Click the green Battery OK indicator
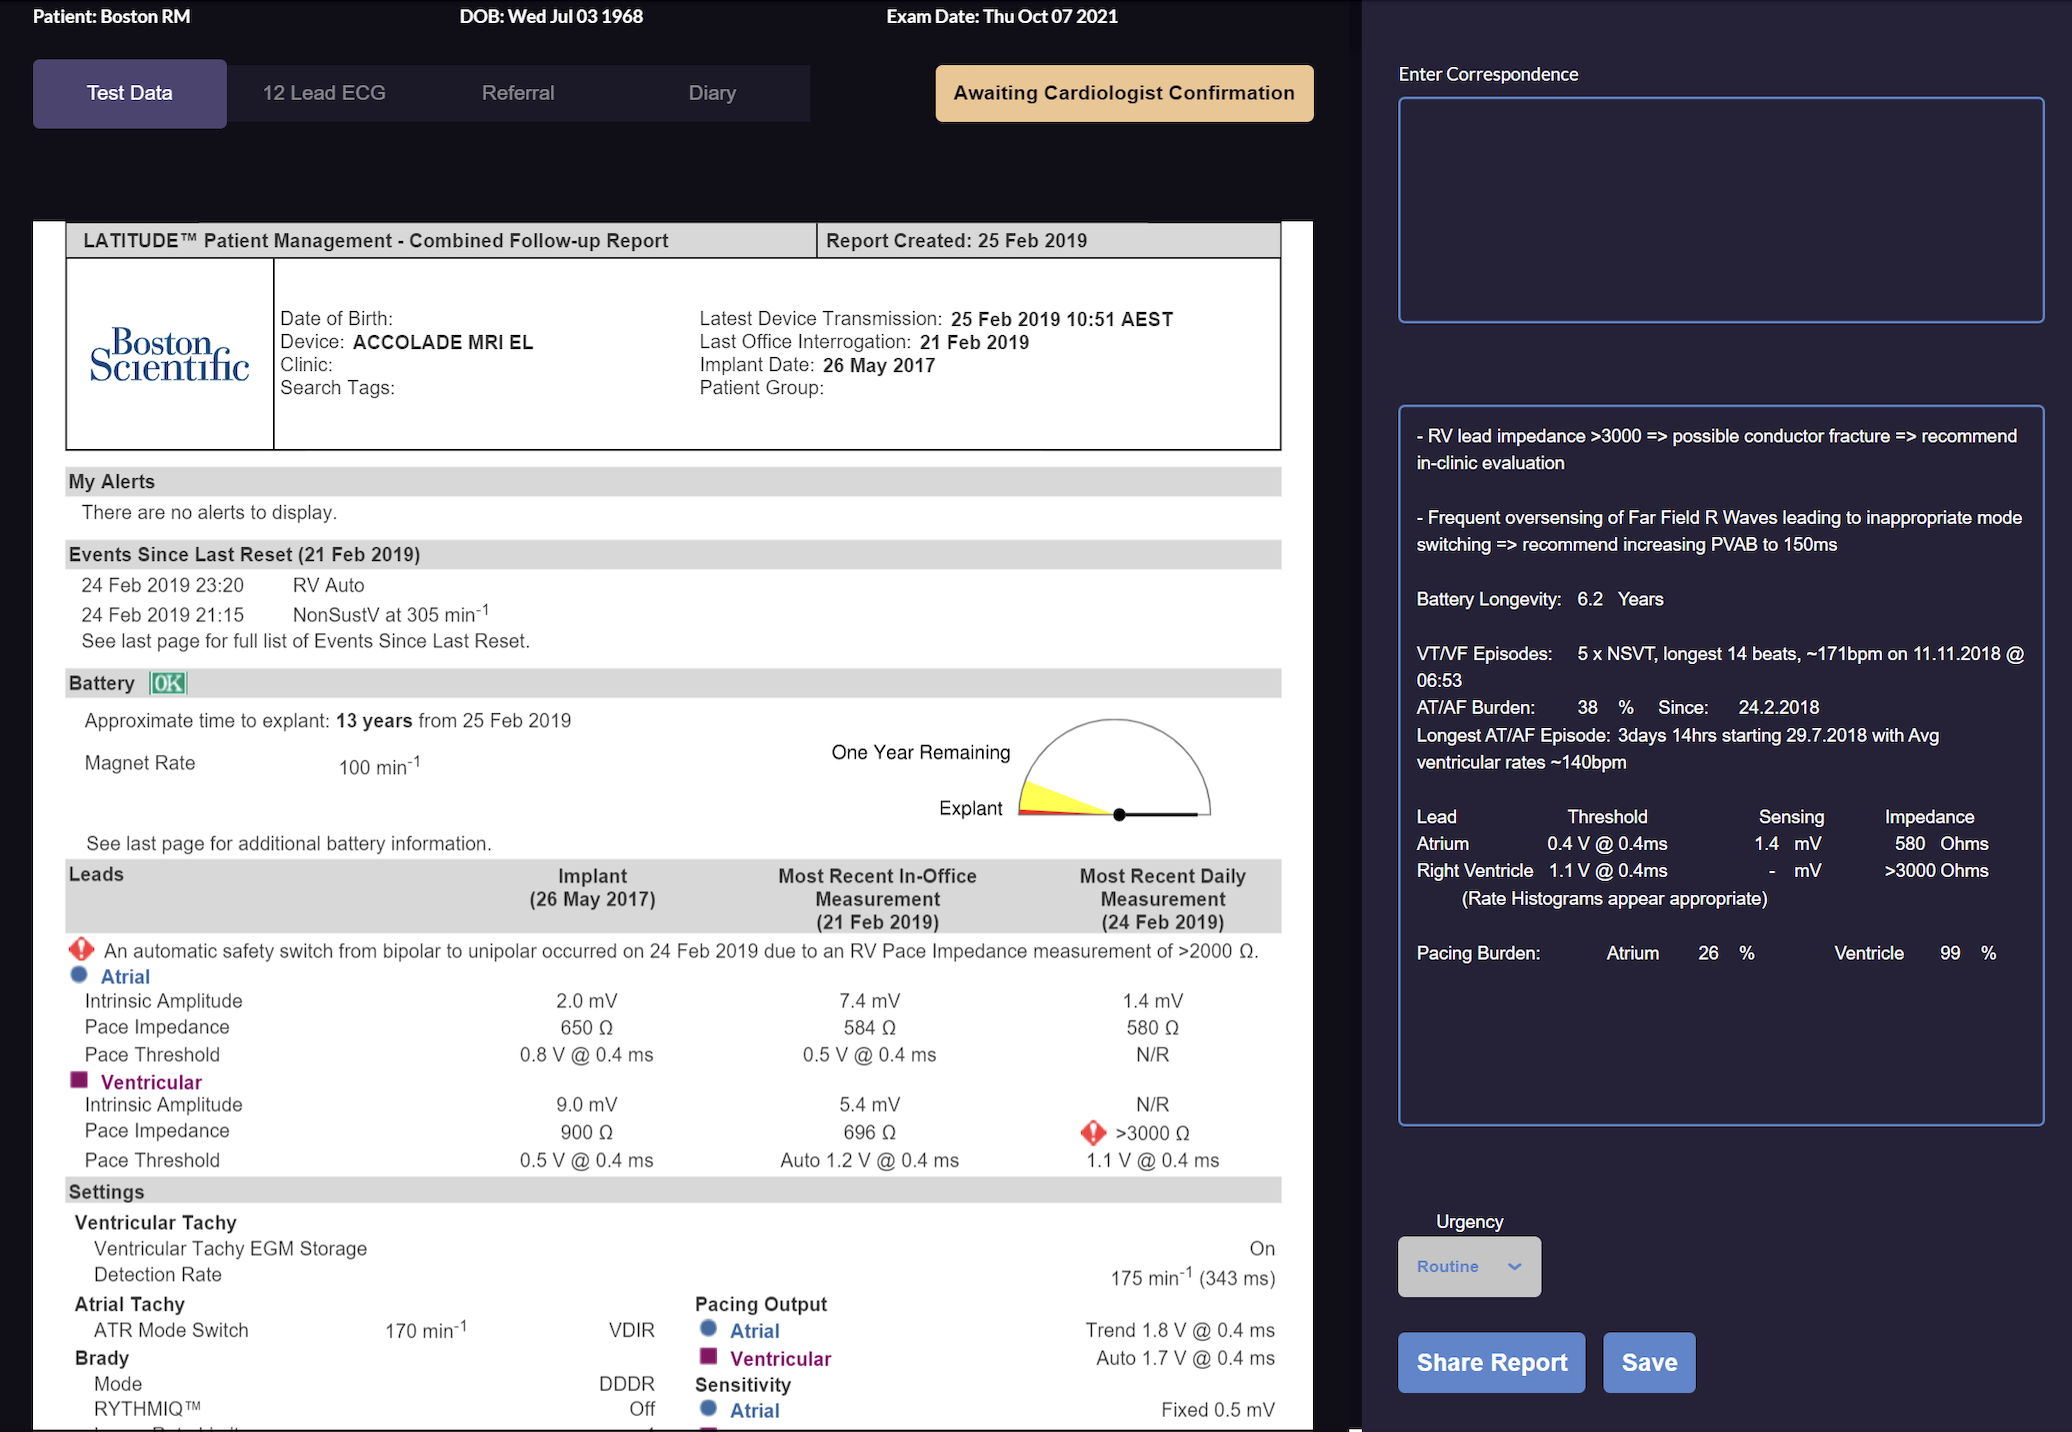 tap(168, 683)
